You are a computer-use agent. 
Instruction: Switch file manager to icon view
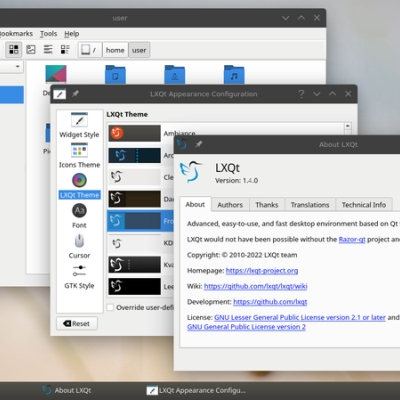14,50
